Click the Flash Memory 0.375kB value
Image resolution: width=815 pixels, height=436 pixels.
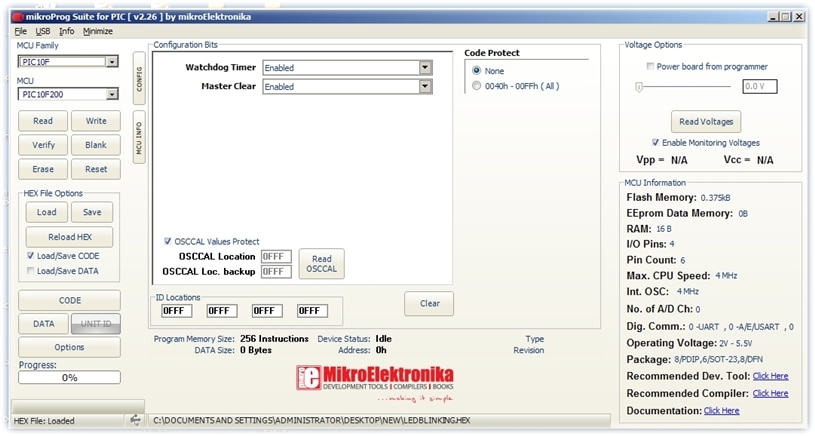pos(715,198)
